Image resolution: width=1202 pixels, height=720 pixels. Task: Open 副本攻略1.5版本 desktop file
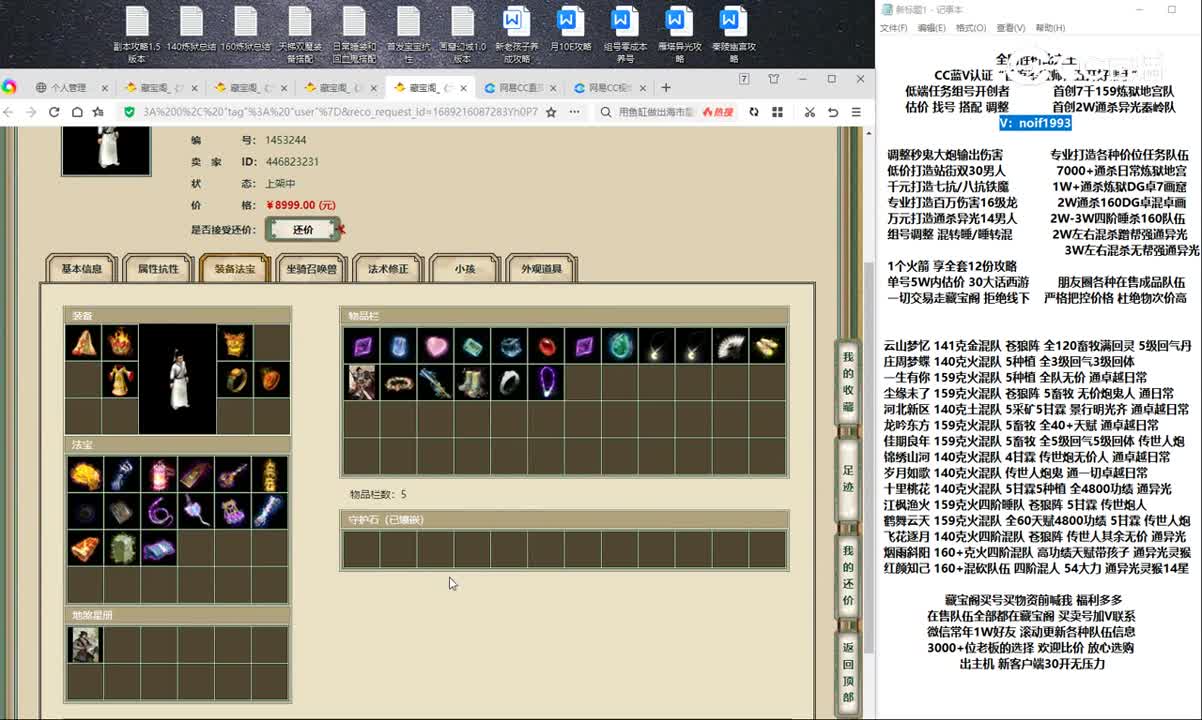click(x=137, y=36)
